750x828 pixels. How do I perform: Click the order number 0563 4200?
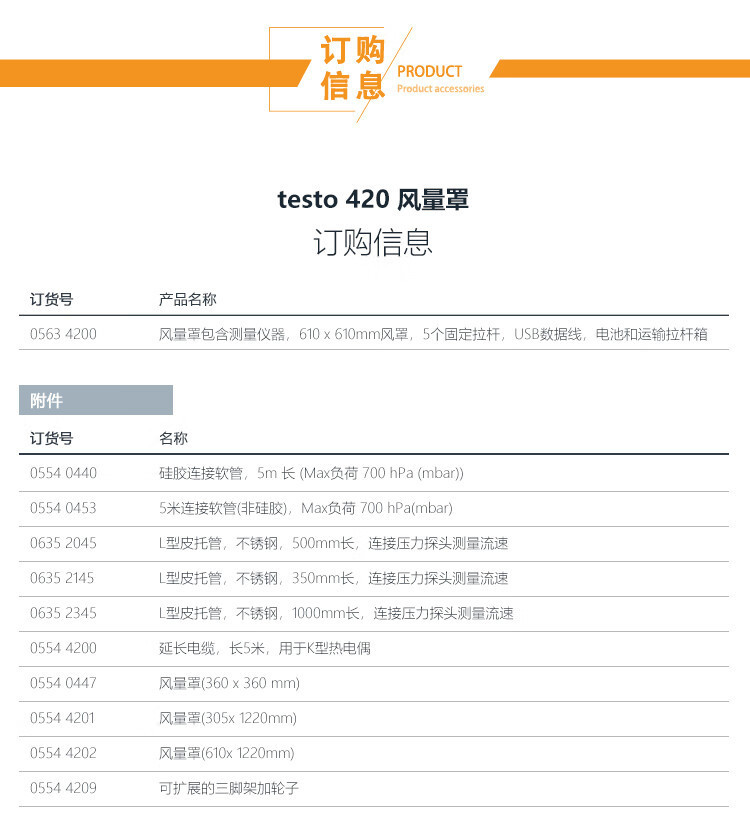pos(63,334)
